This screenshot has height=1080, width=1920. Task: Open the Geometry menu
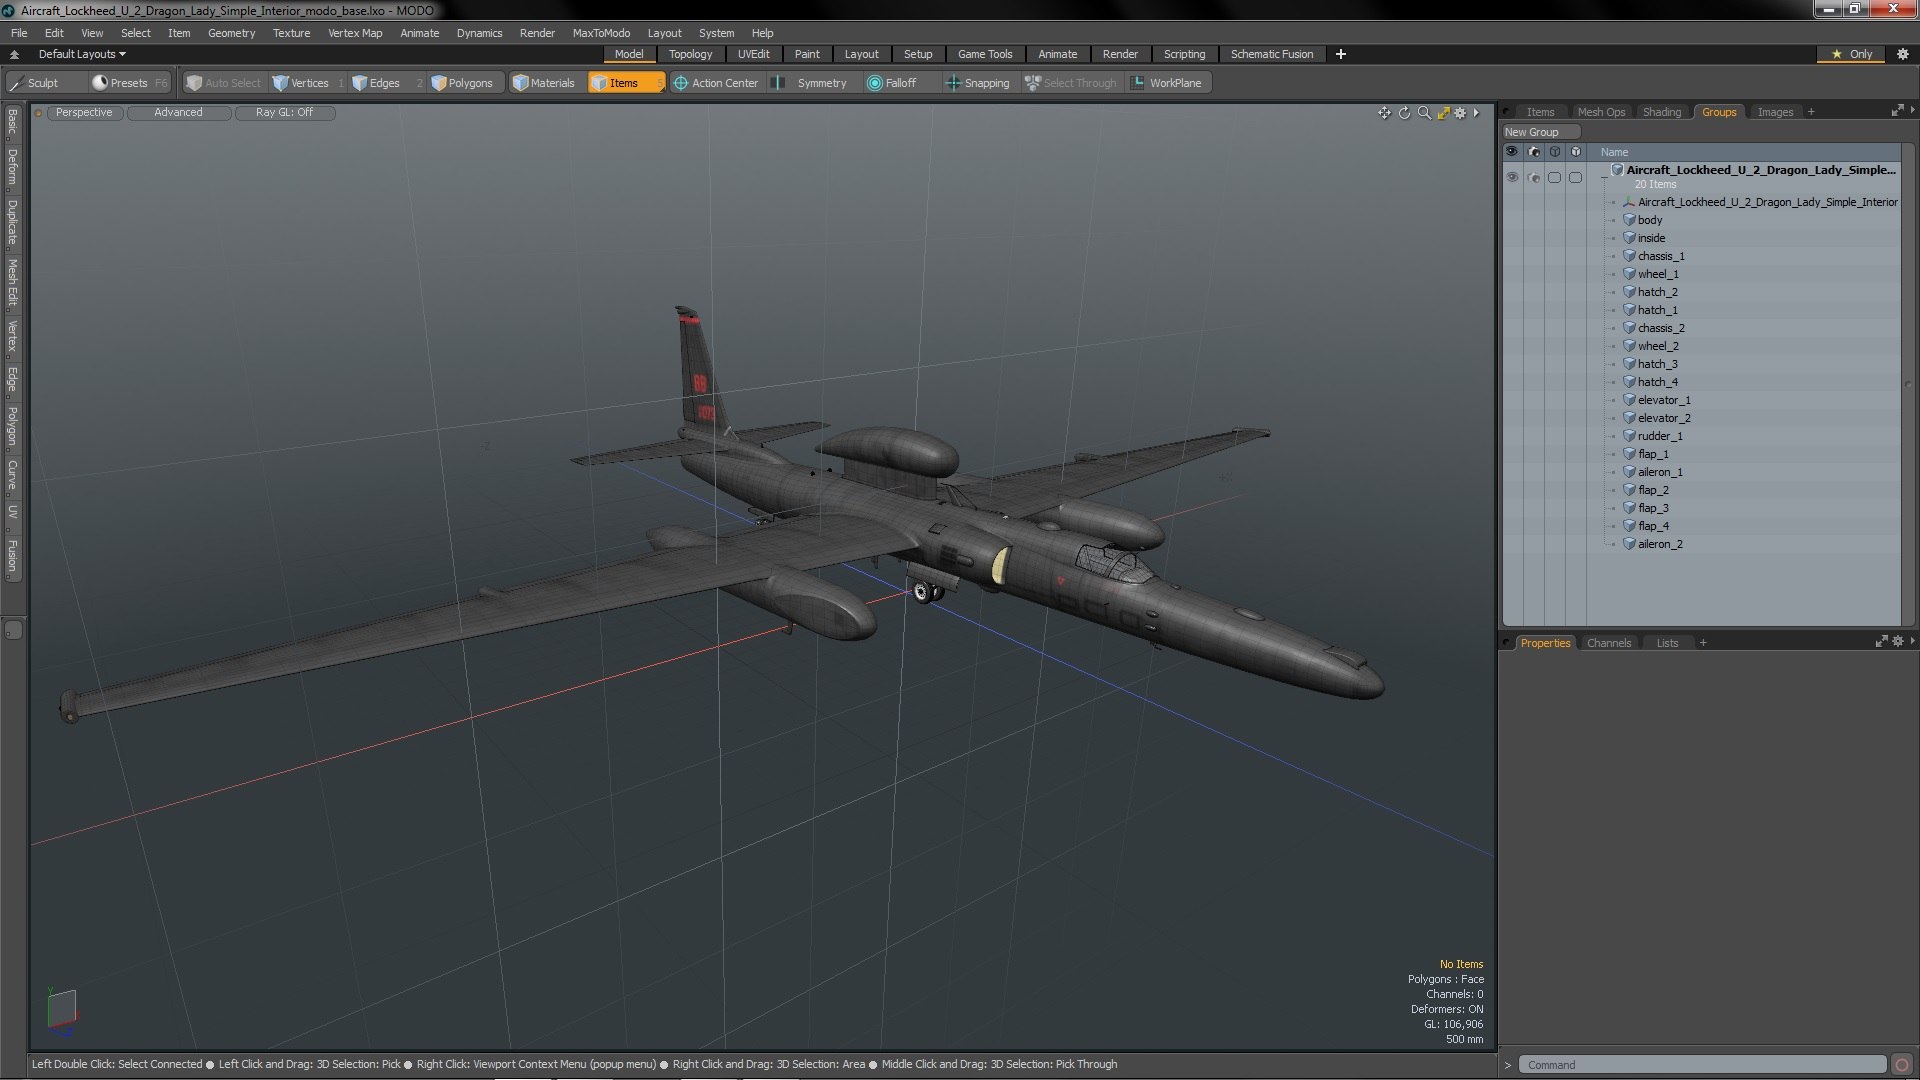(231, 33)
